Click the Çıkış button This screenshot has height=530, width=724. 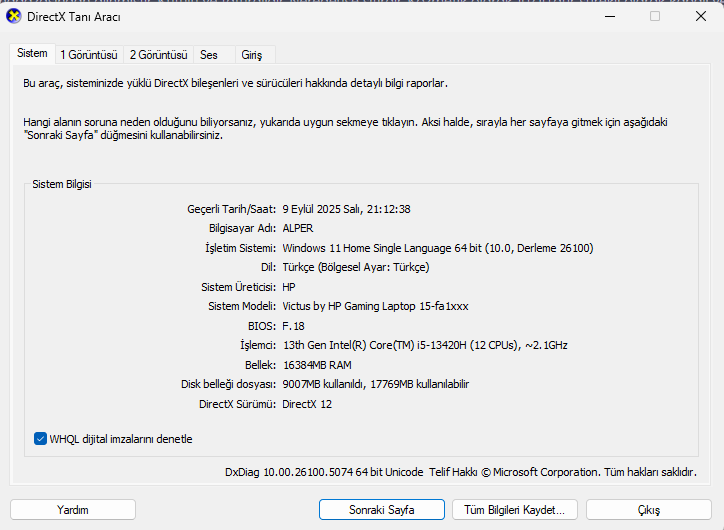649,510
